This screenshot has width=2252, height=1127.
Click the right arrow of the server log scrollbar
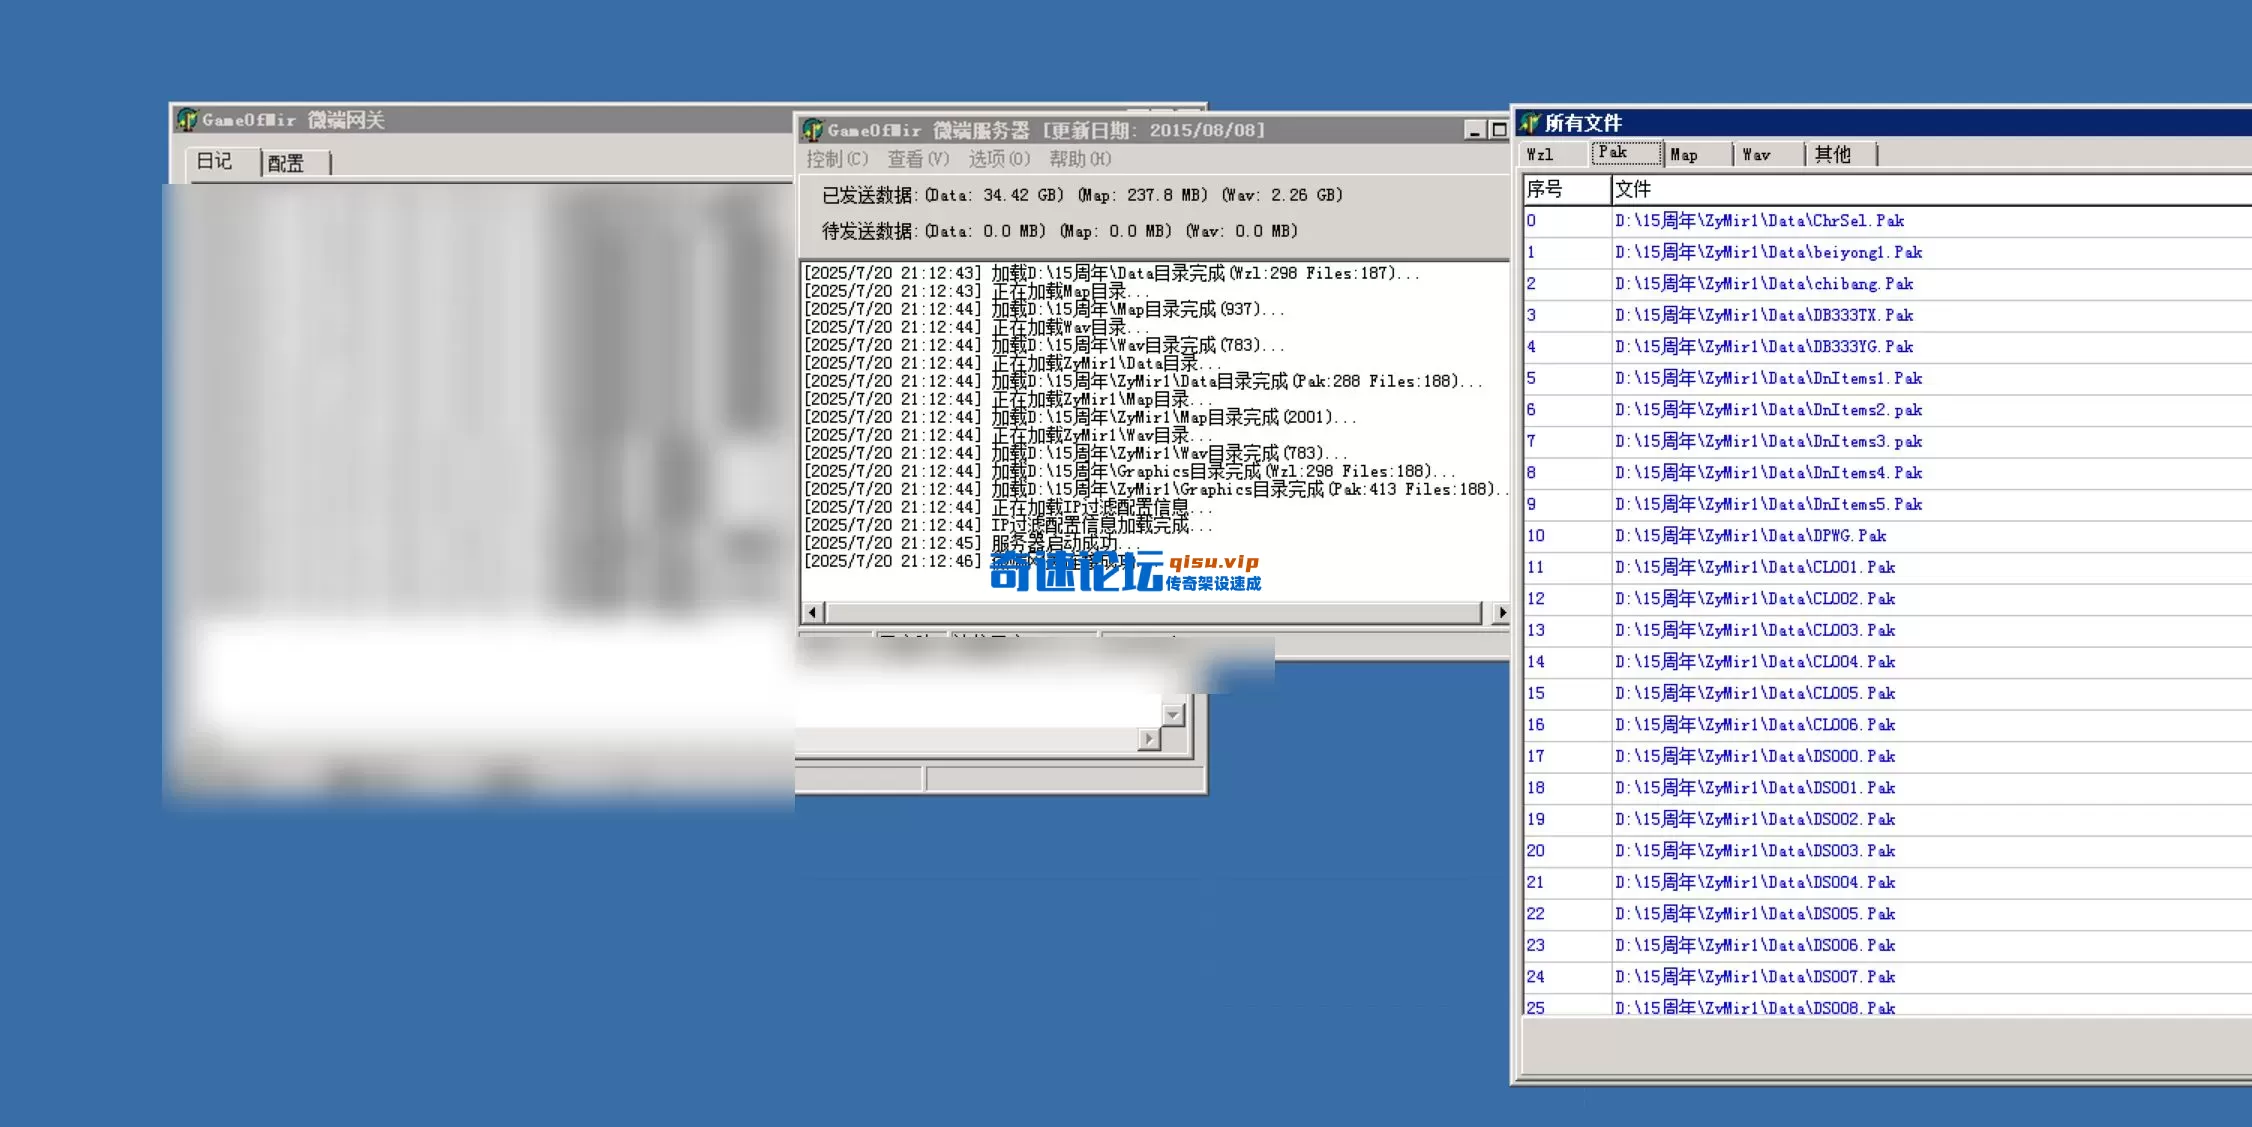coord(1501,611)
